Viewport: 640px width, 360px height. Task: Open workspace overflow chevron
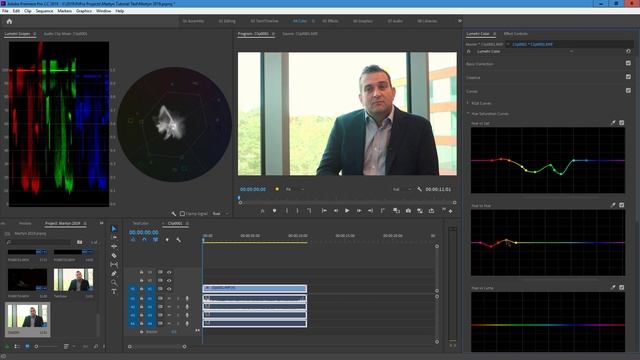[x=460, y=21]
